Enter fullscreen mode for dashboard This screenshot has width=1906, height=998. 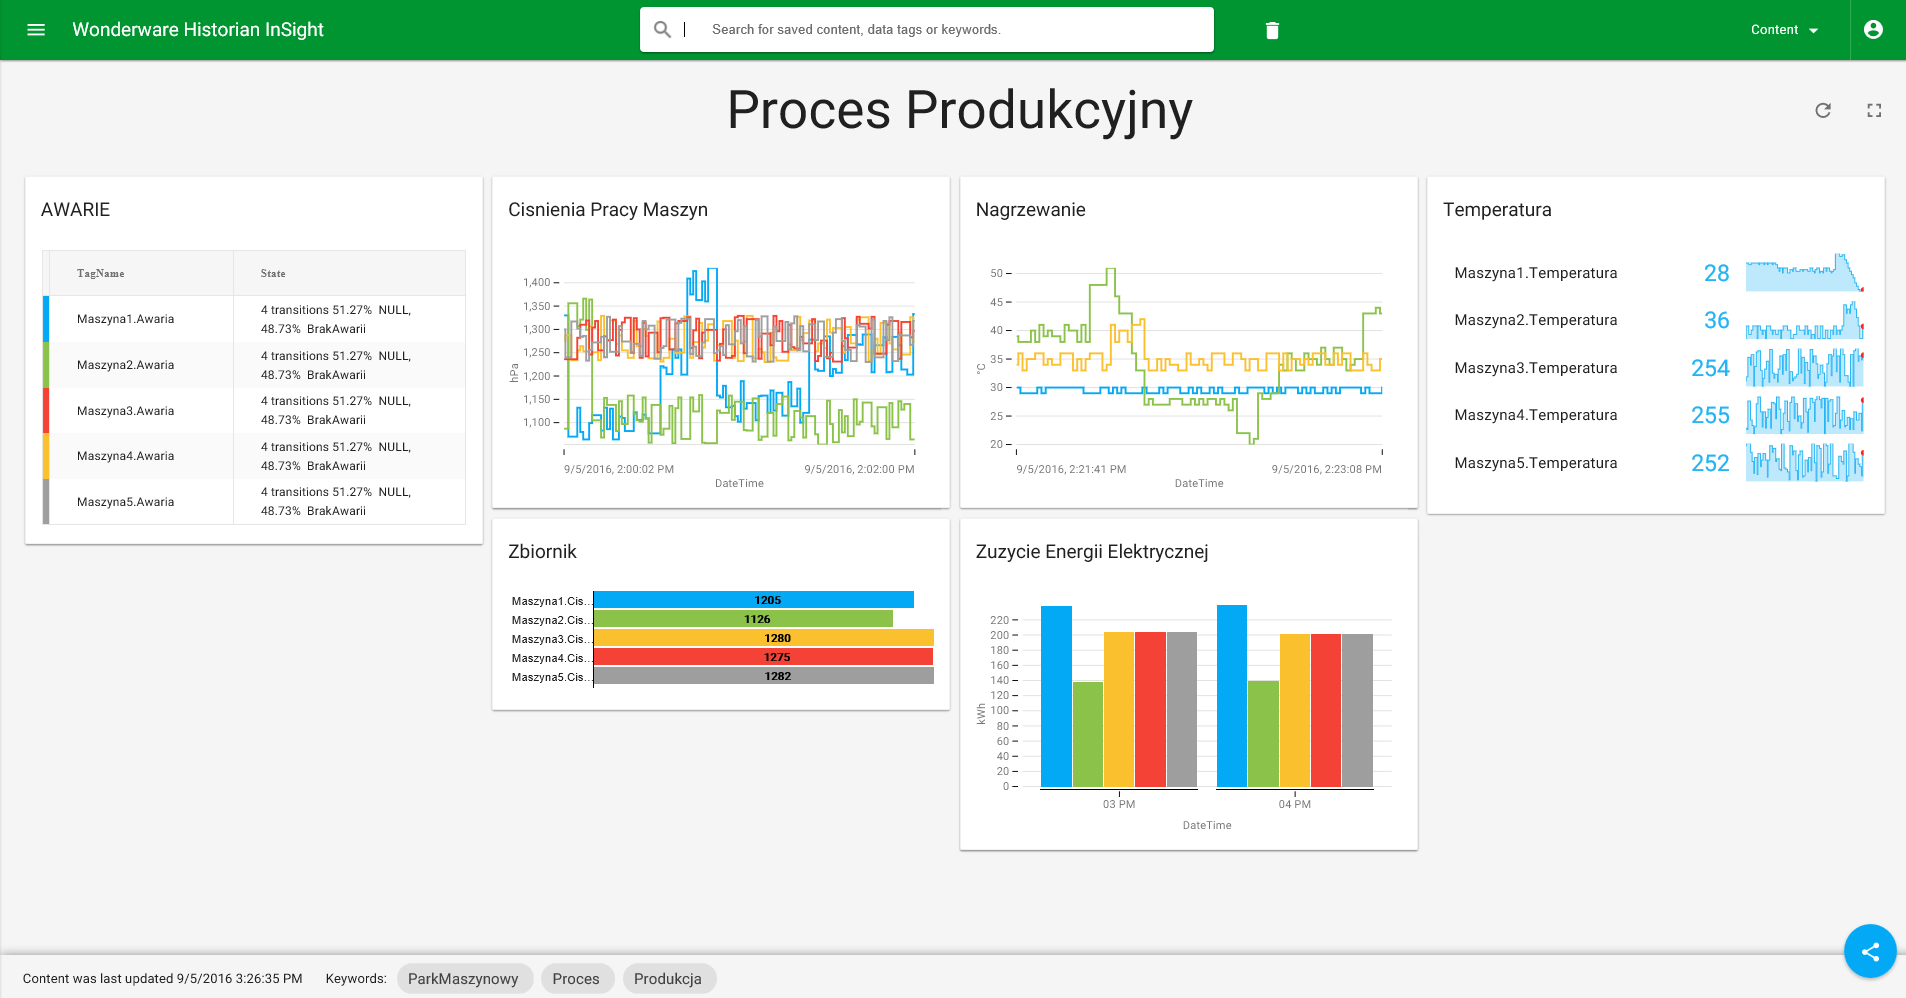(x=1874, y=111)
